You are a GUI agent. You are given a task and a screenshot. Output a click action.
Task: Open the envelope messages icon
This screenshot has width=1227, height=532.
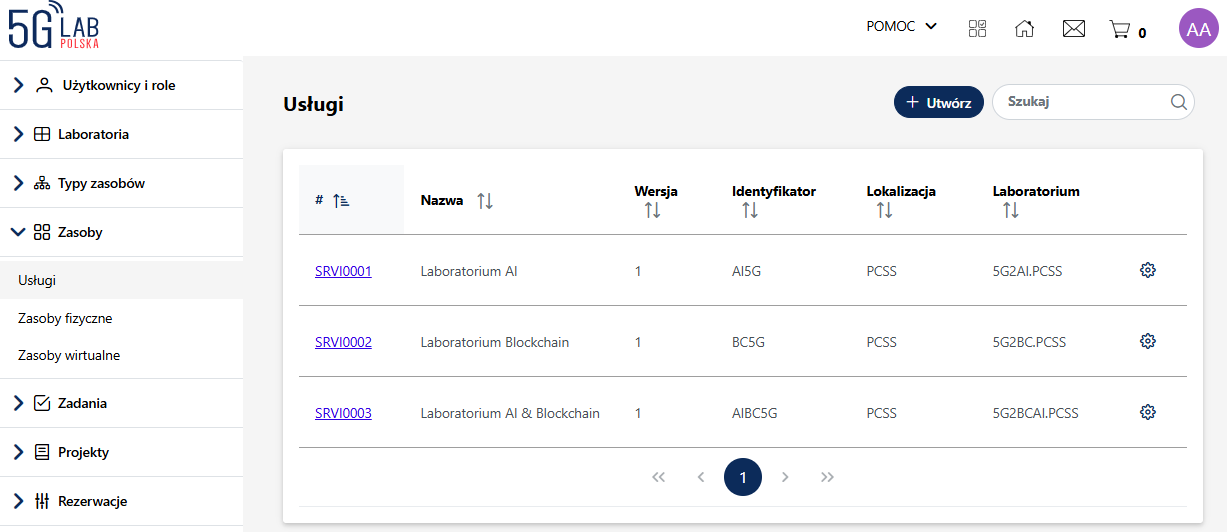(1073, 29)
